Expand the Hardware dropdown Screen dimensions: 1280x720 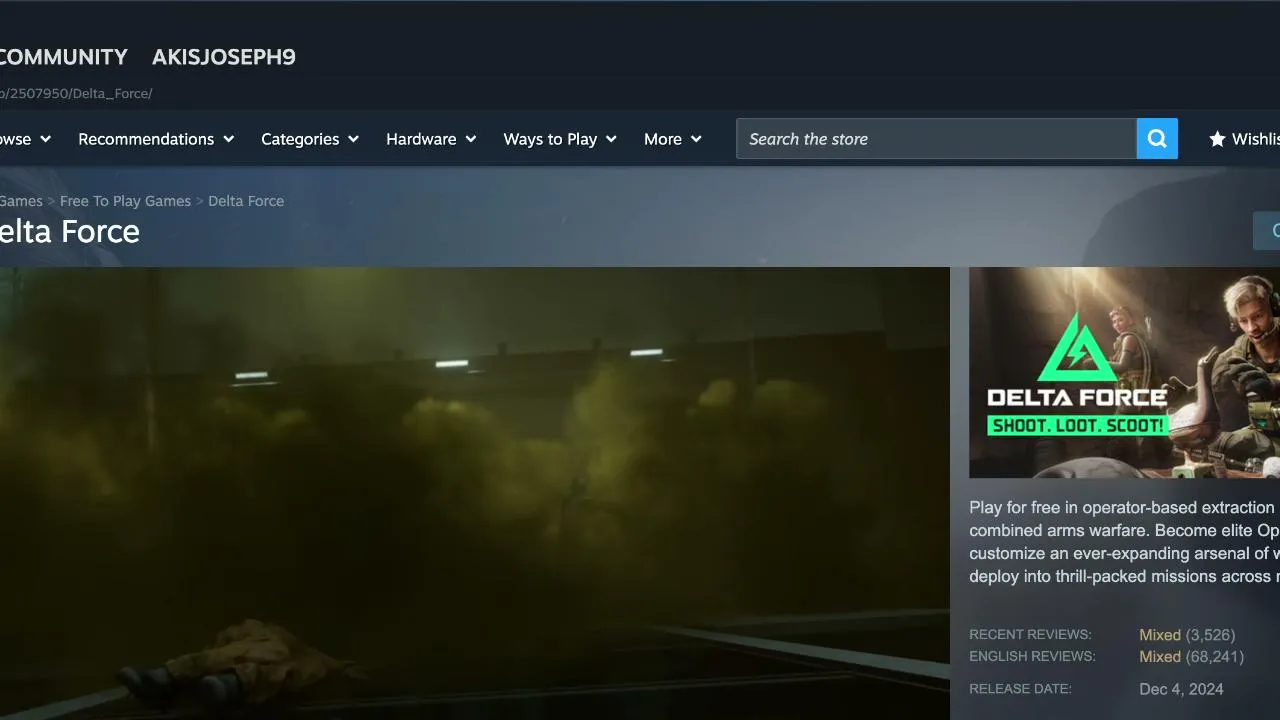click(x=431, y=139)
